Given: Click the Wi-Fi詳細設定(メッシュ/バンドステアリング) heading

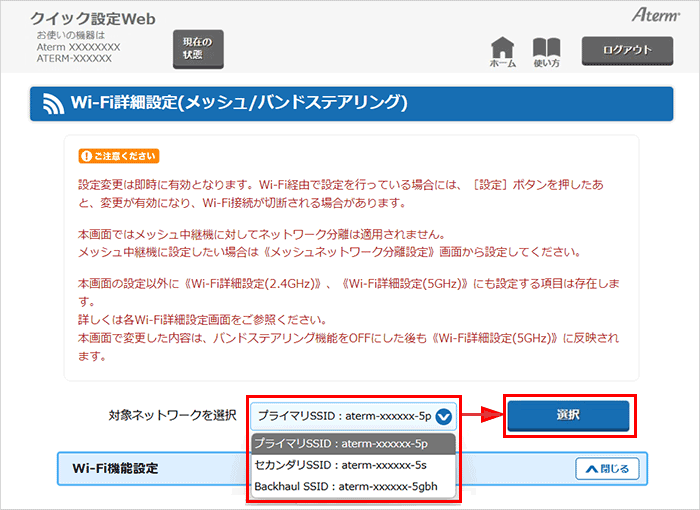Looking at the screenshot, I should (240, 103).
